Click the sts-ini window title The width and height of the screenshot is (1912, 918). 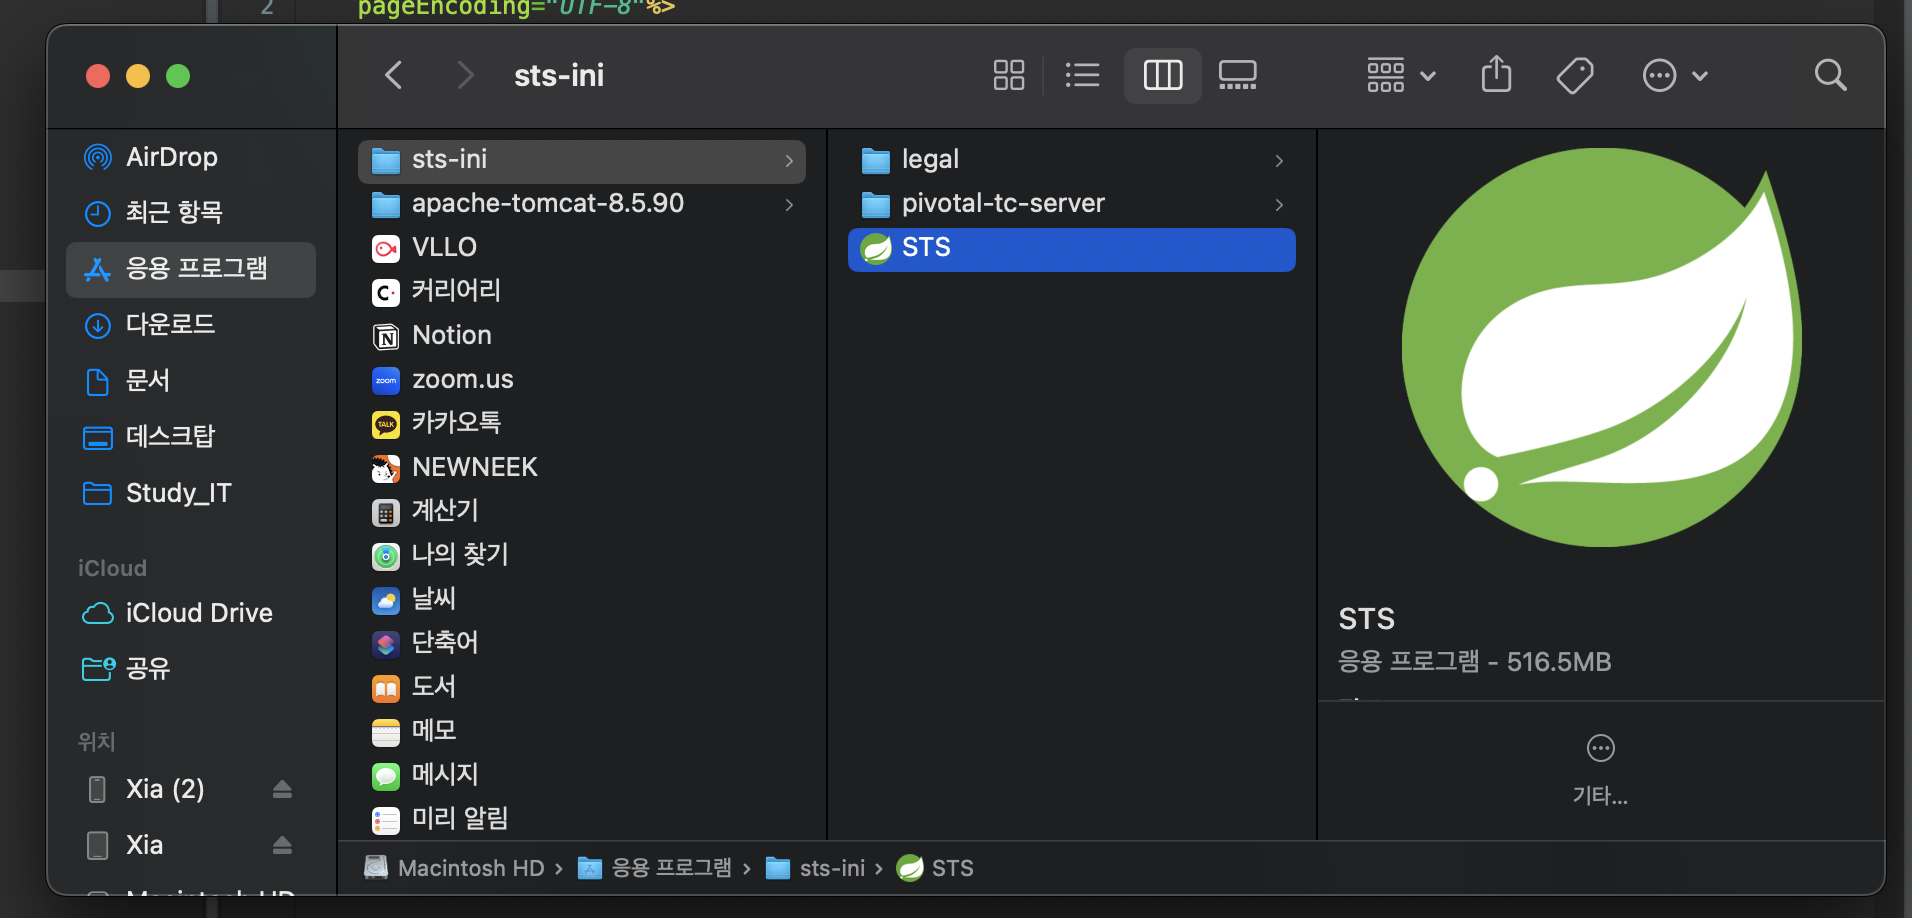[559, 75]
